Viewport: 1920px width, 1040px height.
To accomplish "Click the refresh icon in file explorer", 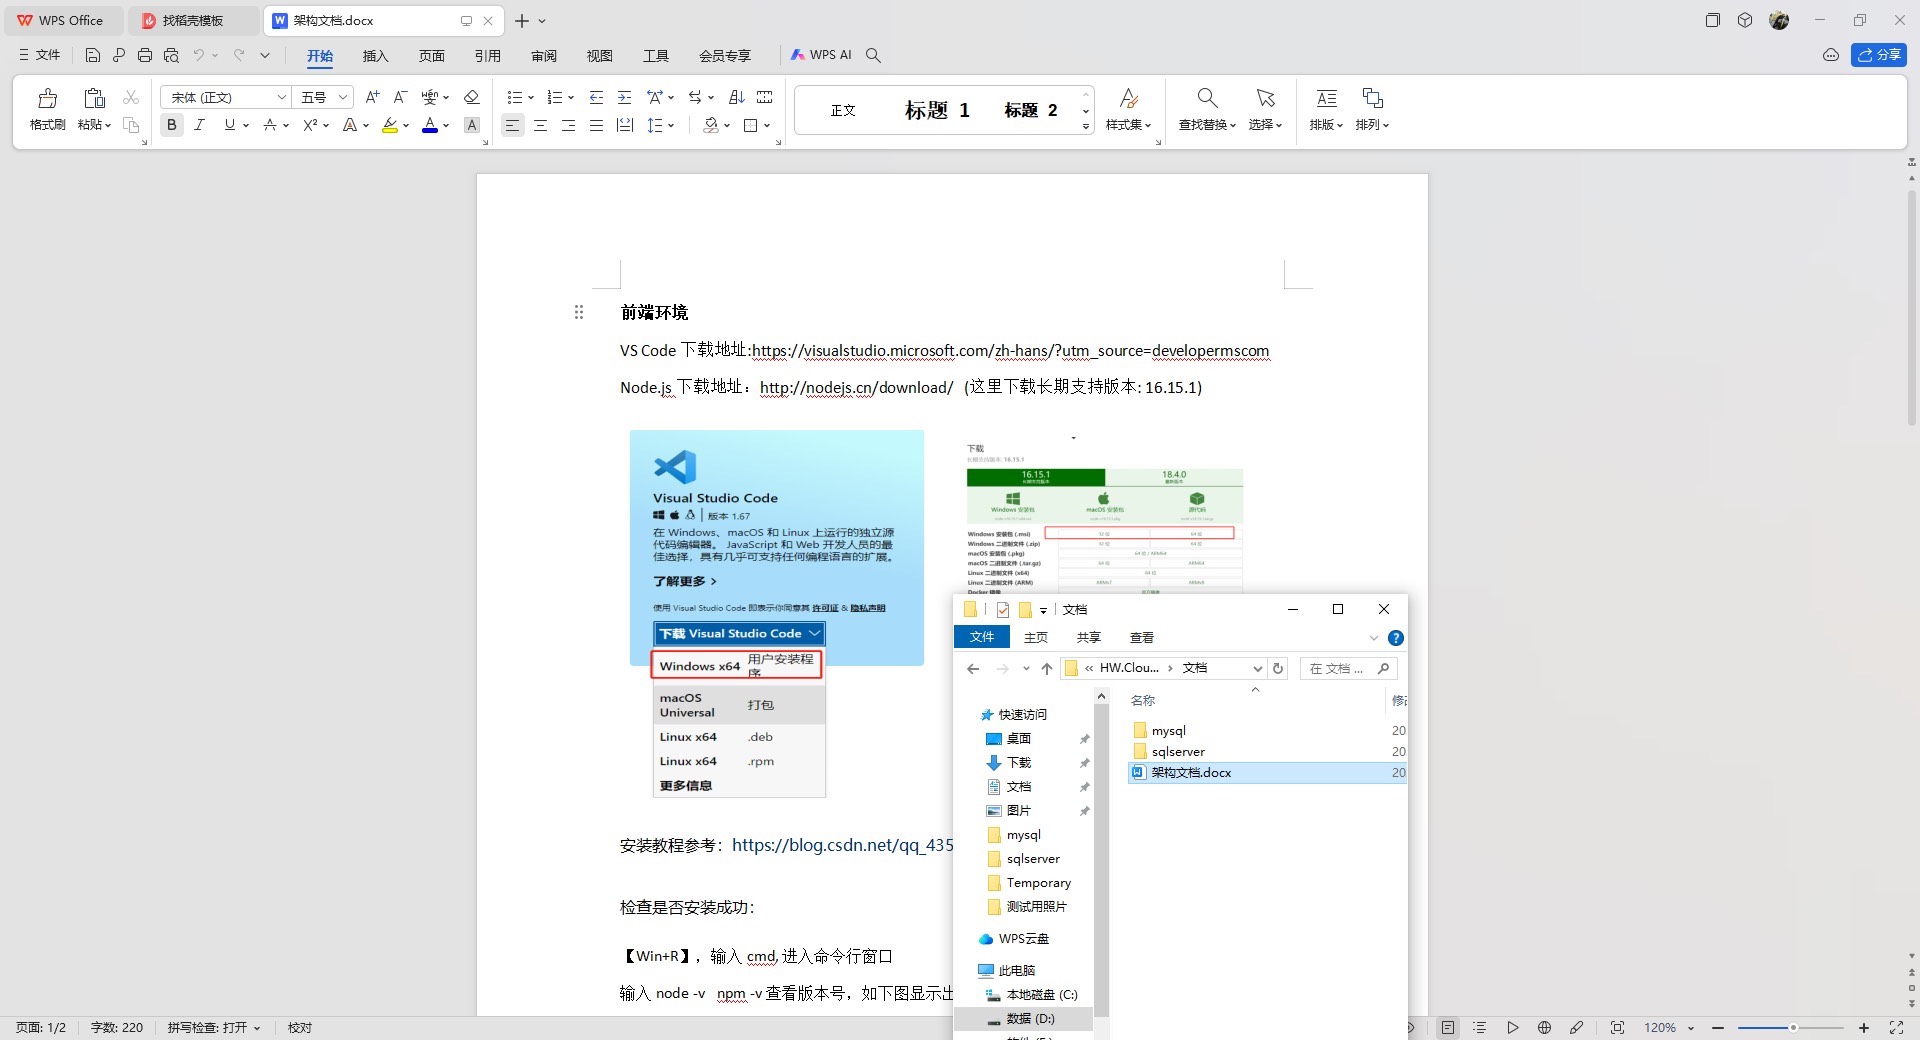I will (1277, 668).
